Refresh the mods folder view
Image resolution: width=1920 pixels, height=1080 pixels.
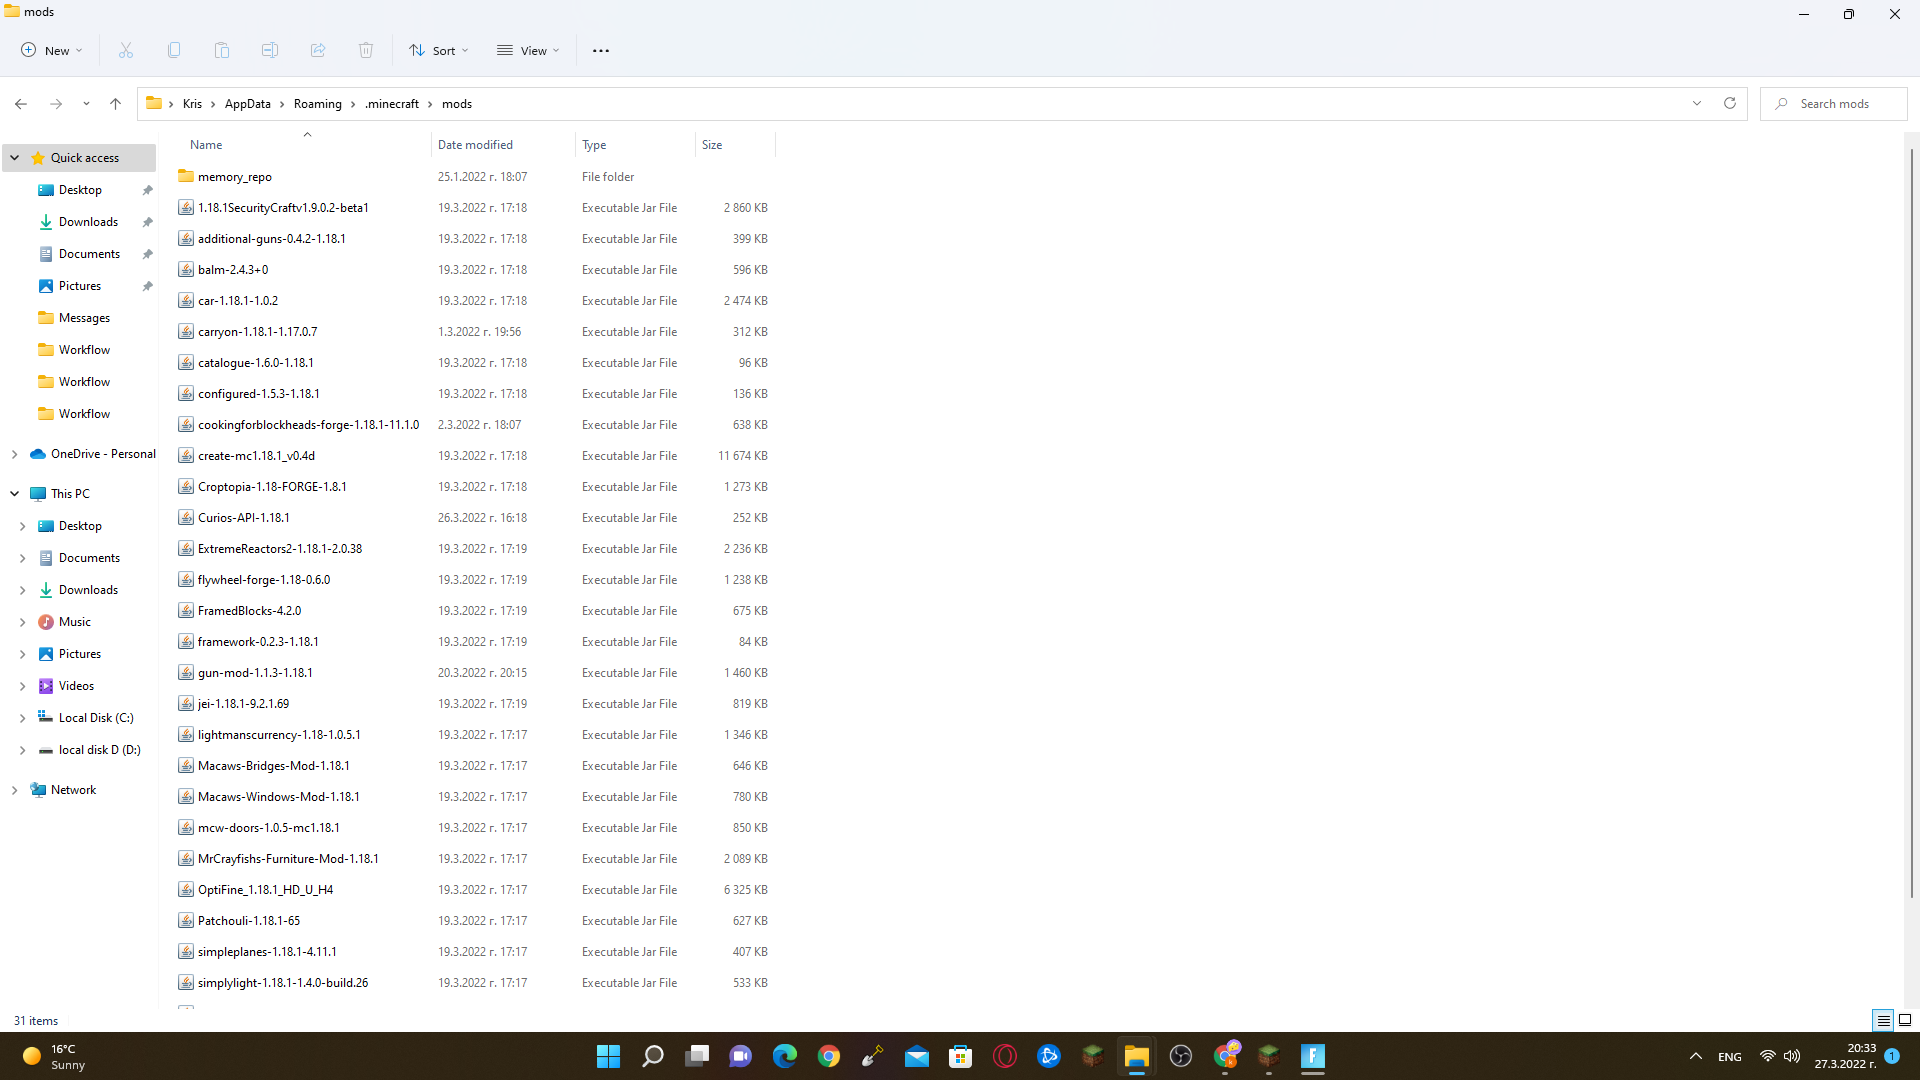click(1730, 104)
